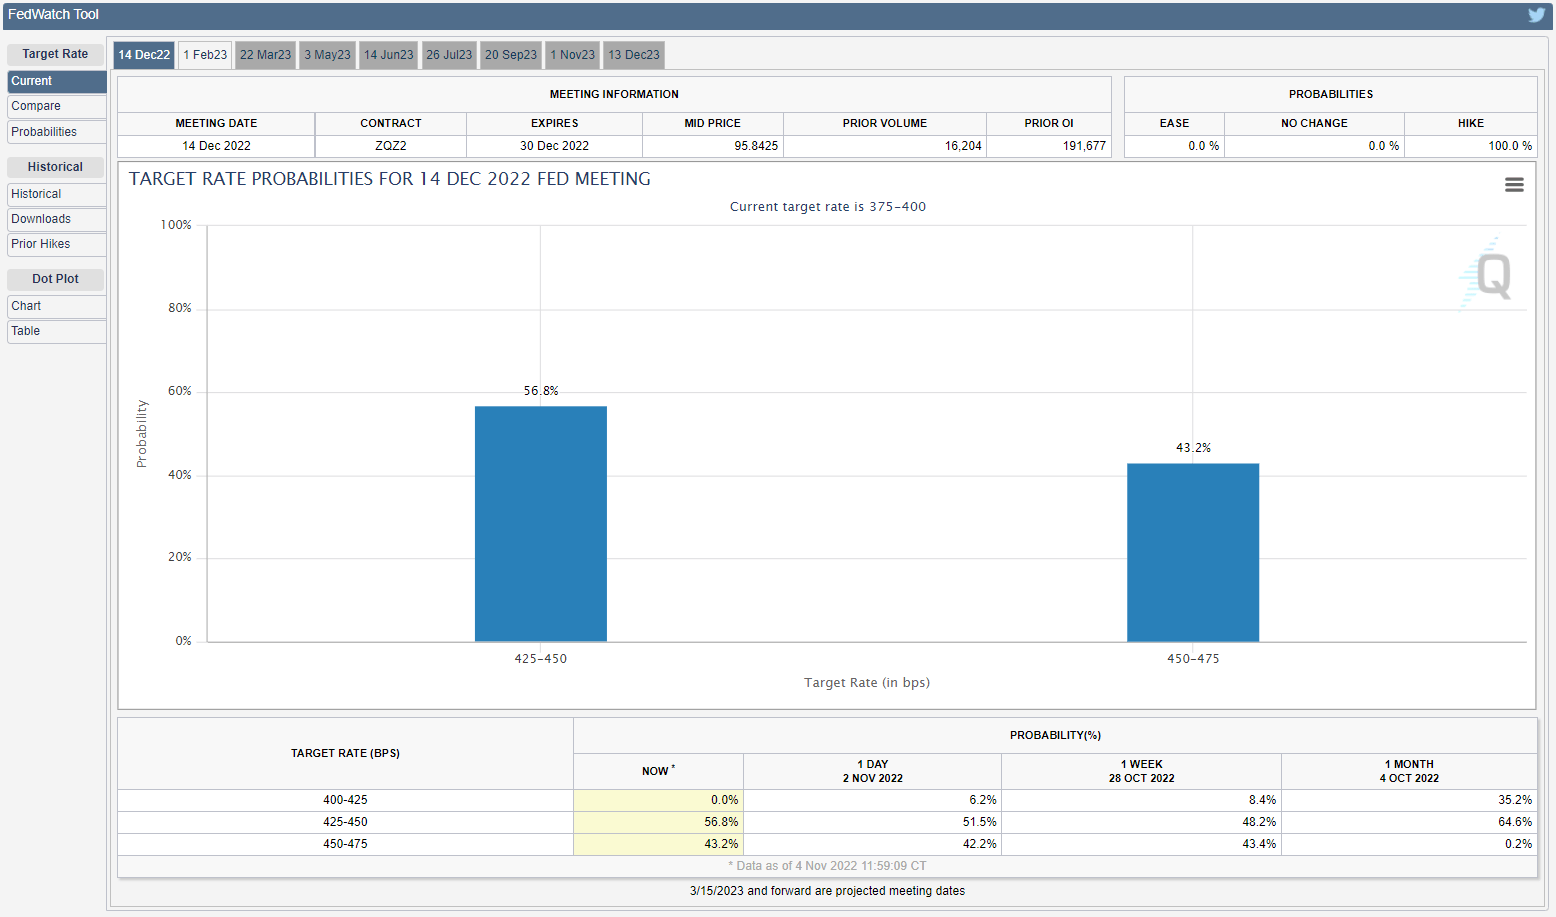
Task: Open the Downloads sidebar item
Action: coord(56,219)
